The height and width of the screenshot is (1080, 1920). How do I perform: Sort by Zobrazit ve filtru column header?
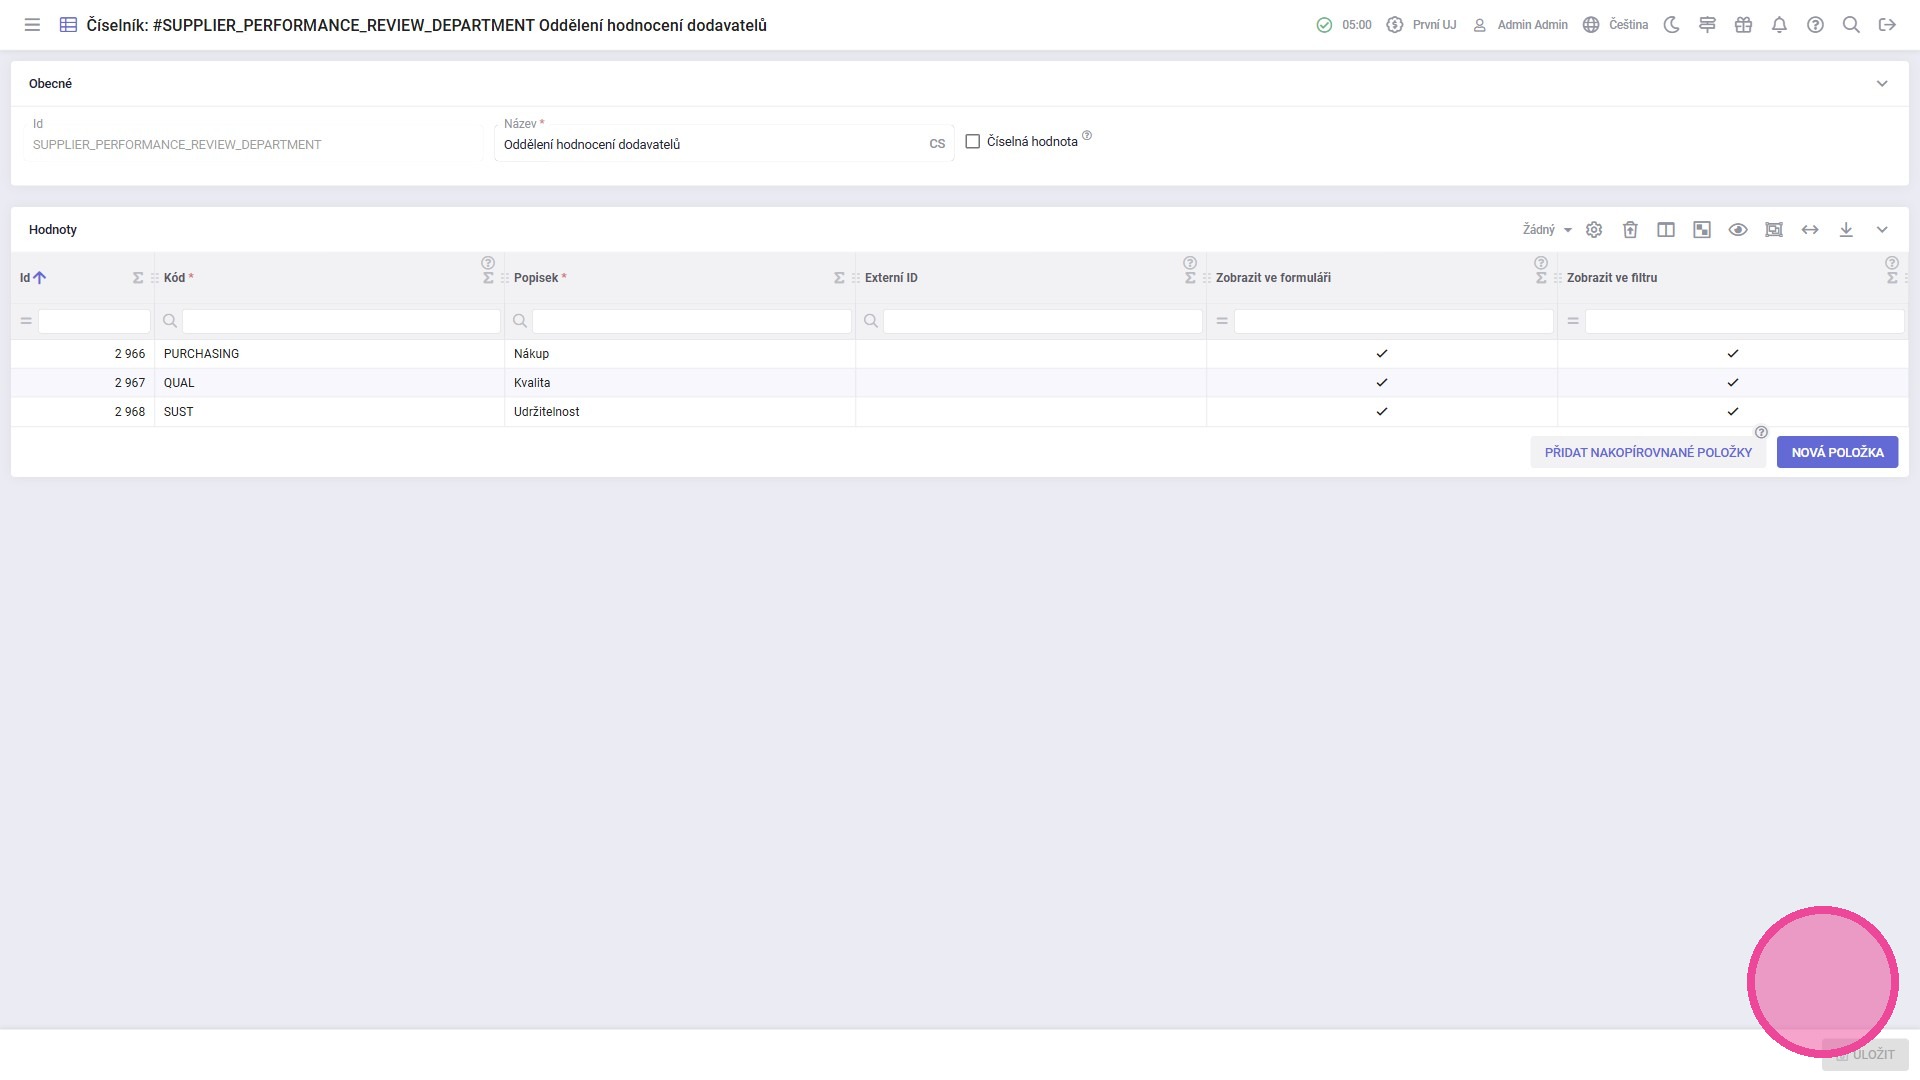[x=1612, y=278]
